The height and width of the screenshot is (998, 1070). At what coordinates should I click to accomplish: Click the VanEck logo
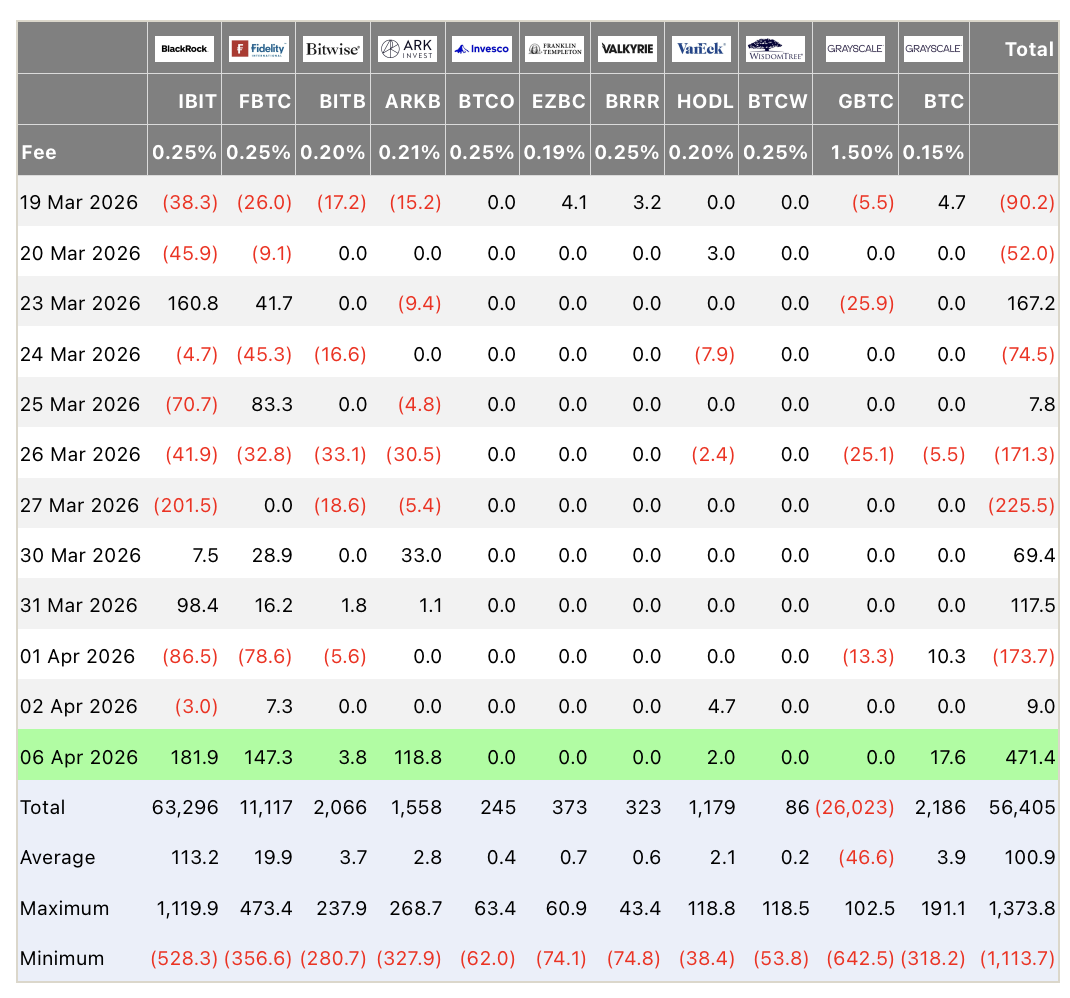702,49
